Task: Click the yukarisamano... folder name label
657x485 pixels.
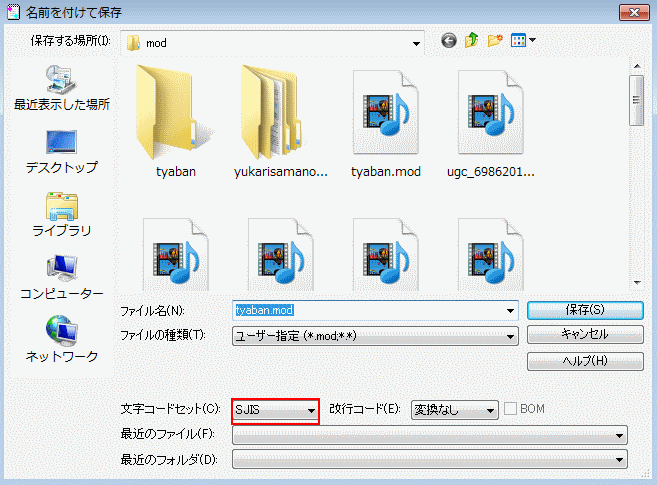Action: (280, 172)
